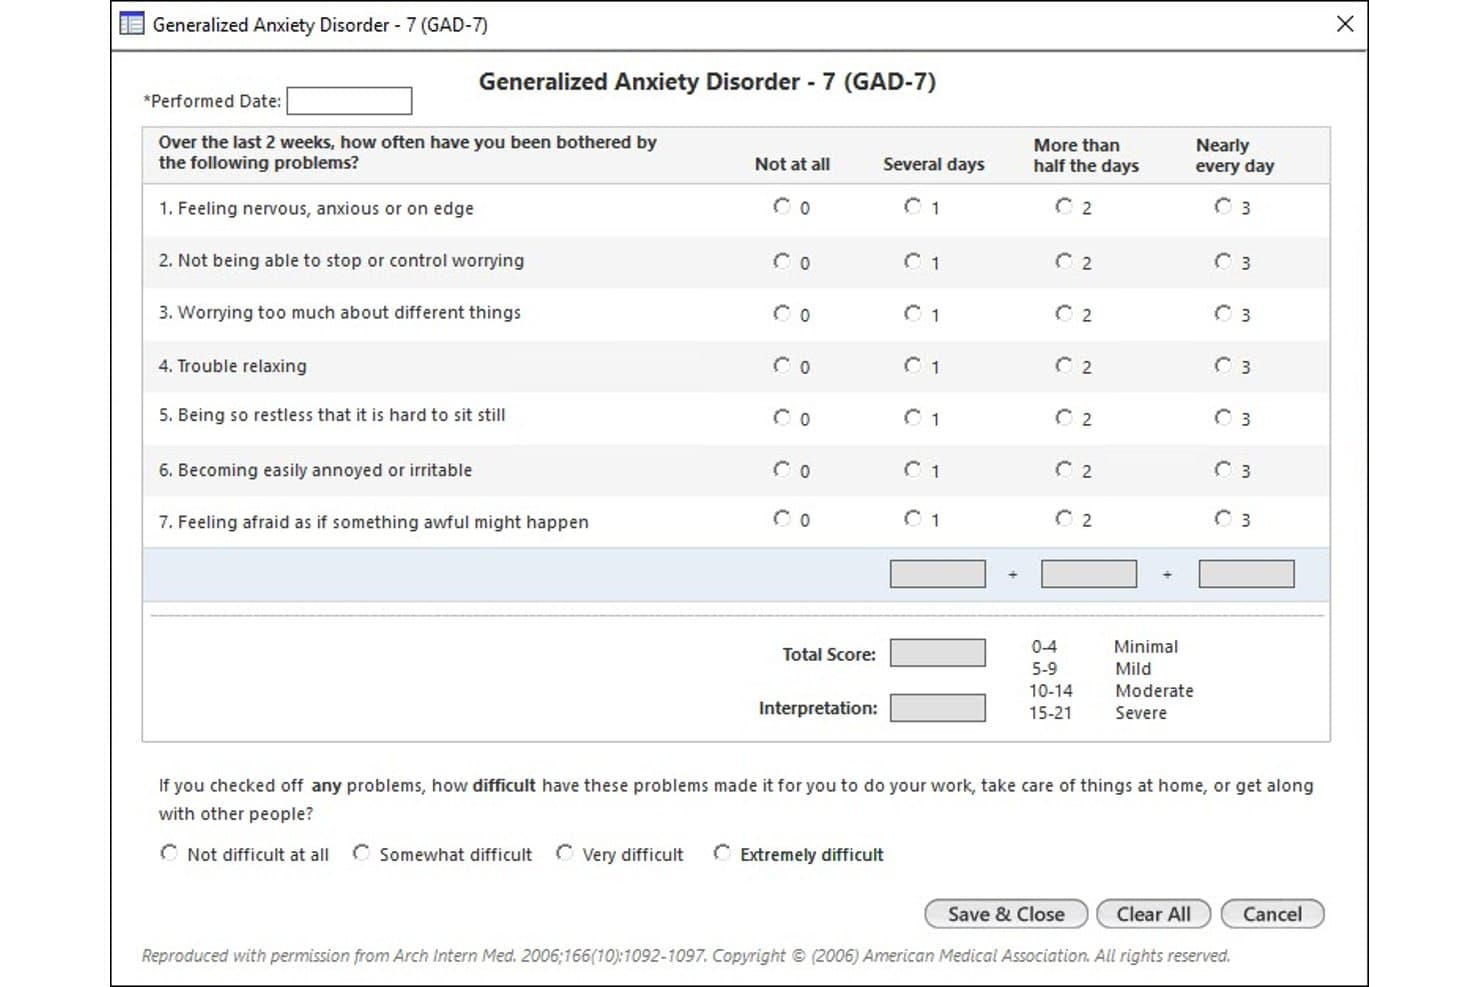This screenshot has height=987, width=1480.
Task: Click the Total Score field
Action: (938, 653)
